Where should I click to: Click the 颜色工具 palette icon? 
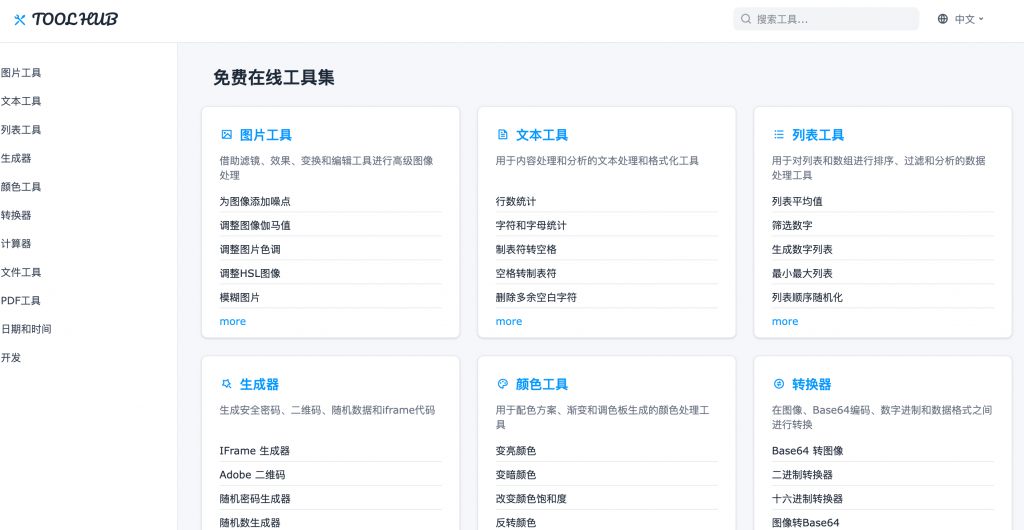(502, 384)
